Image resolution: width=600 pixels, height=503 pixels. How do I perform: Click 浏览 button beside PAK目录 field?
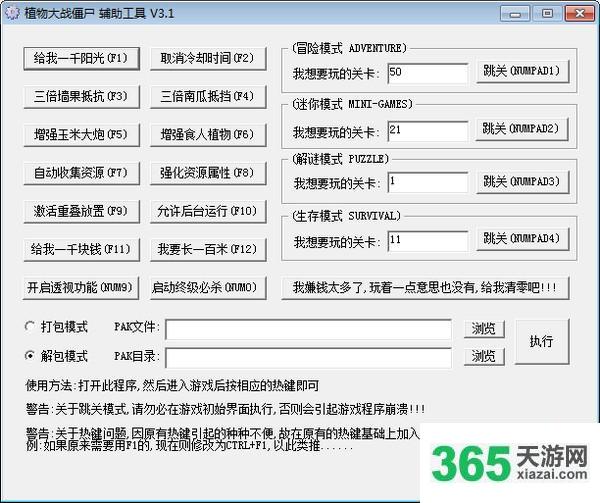click(x=485, y=357)
